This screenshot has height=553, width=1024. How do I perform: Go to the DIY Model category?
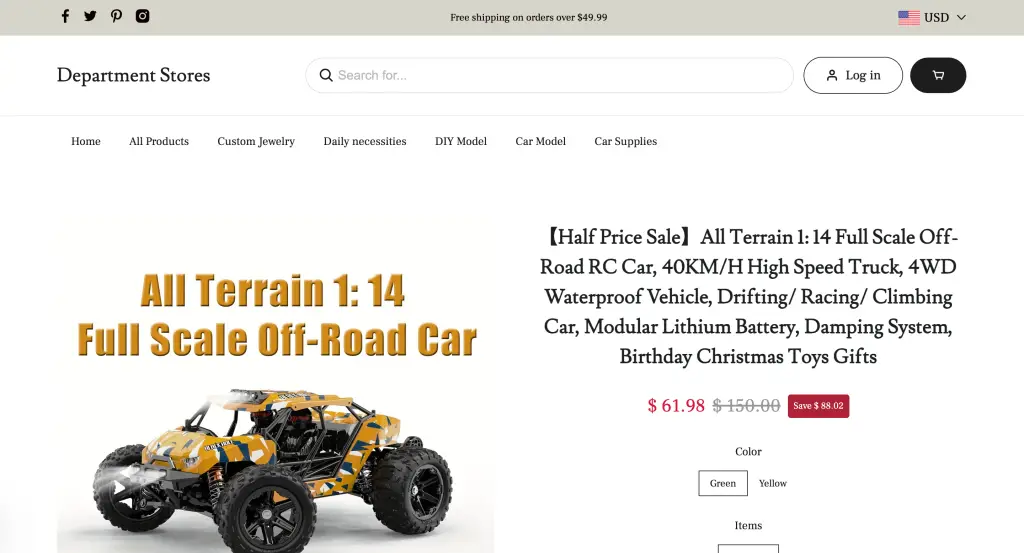coord(460,141)
